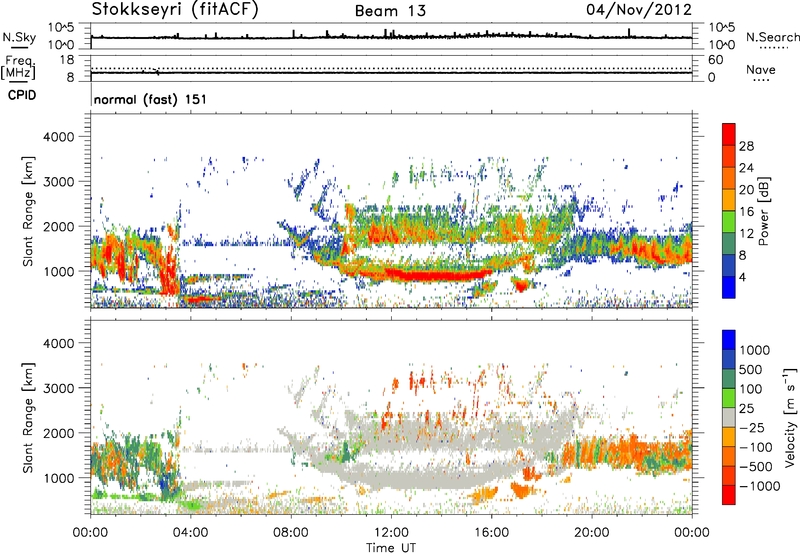Click the '20:00' time axis tick label
800x554 pixels.
591,533
